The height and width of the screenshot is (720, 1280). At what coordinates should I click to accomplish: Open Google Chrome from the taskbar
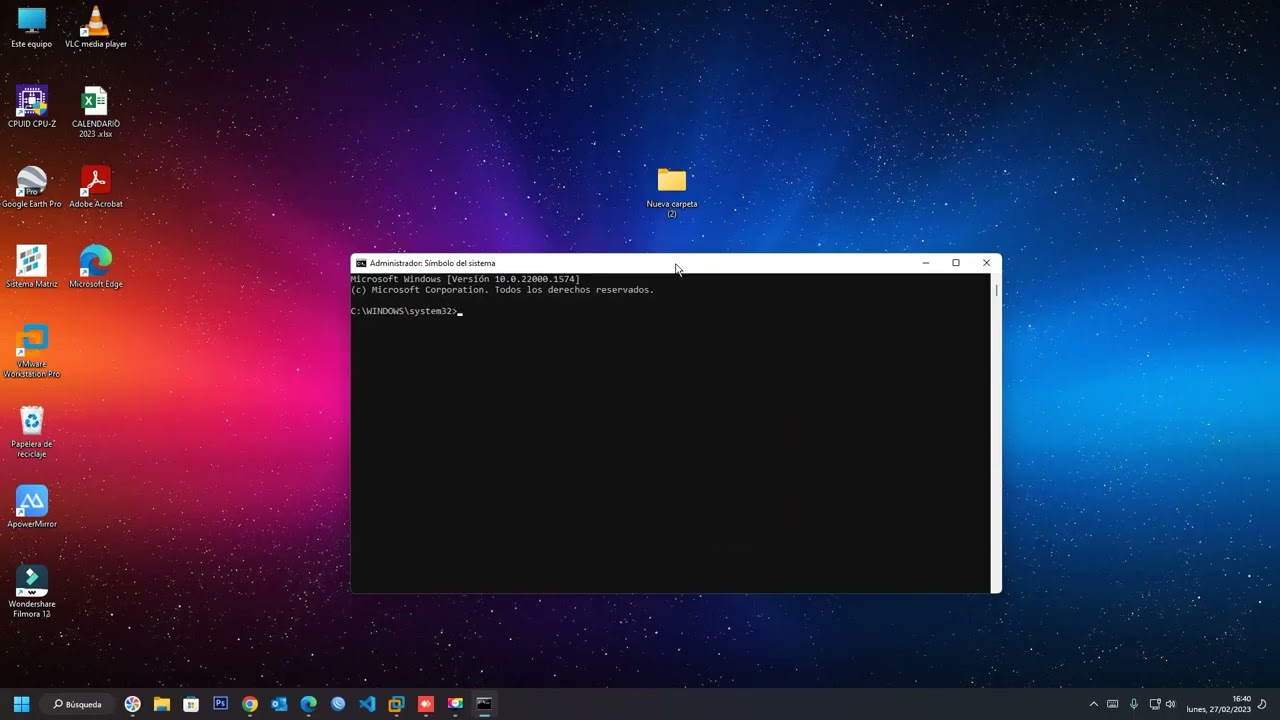point(250,704)
